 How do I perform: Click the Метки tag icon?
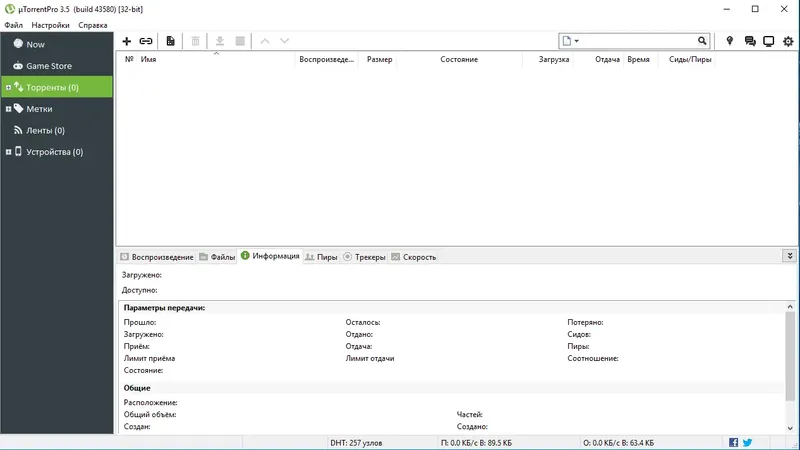coord(18,108)
